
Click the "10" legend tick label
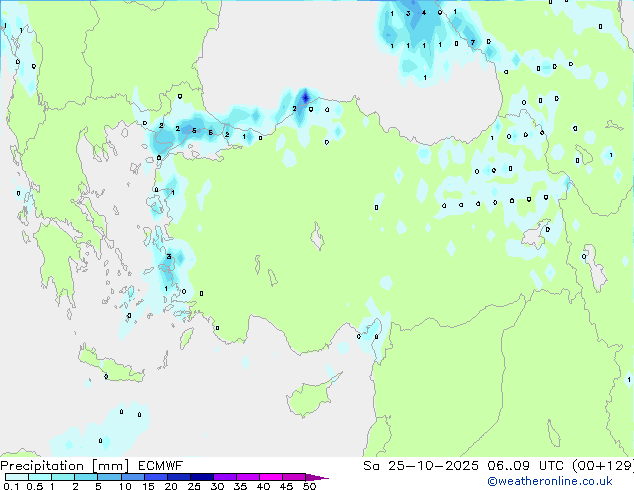tap(125, 486)
